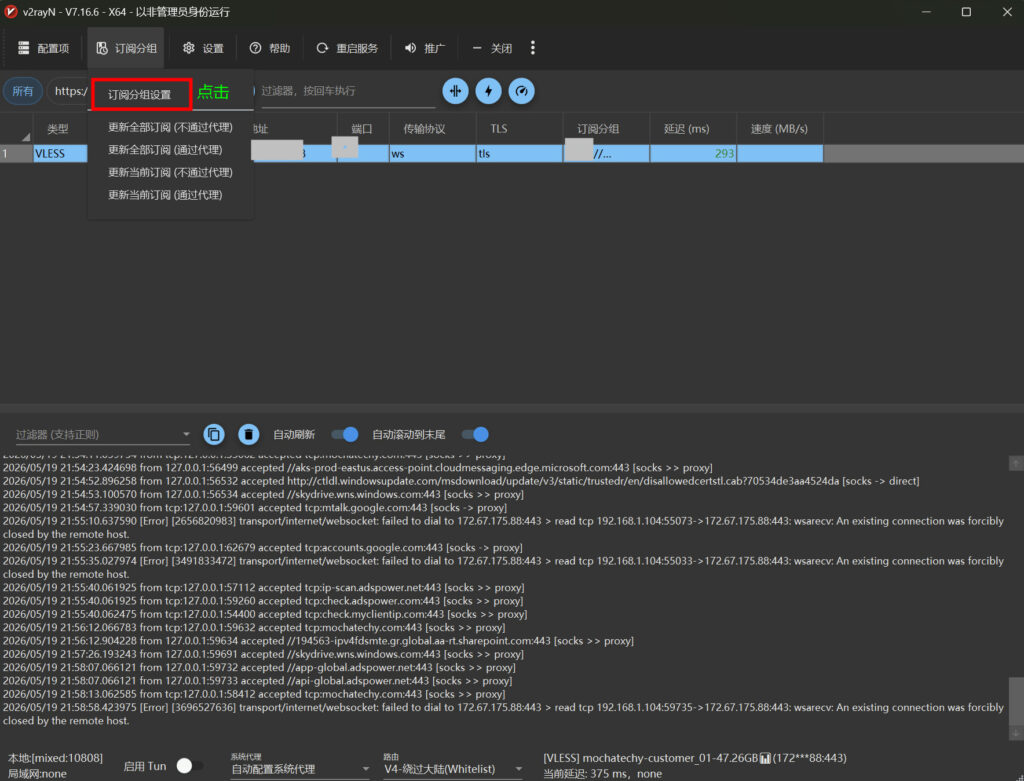The image size is (1024, 781).
Task: Open the 路由 V4-绕过大陆 routing dropdown
Action: (453, 769)
